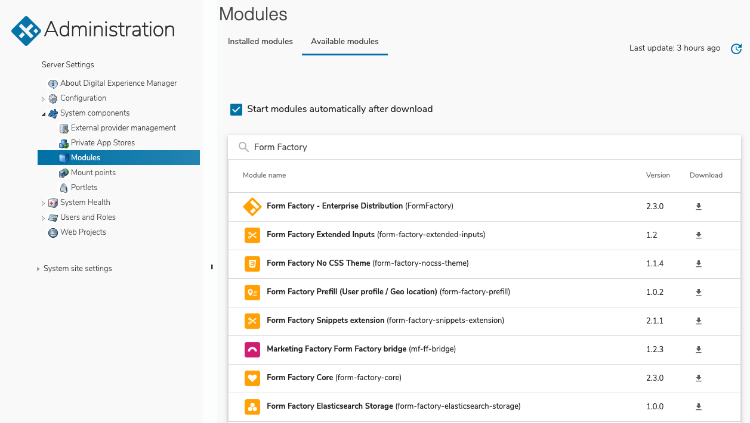The height and width of the screenshot is (423, 750).
Task: Open Users and Roles item
Action: pyautogui.click(x=88, y=217)
